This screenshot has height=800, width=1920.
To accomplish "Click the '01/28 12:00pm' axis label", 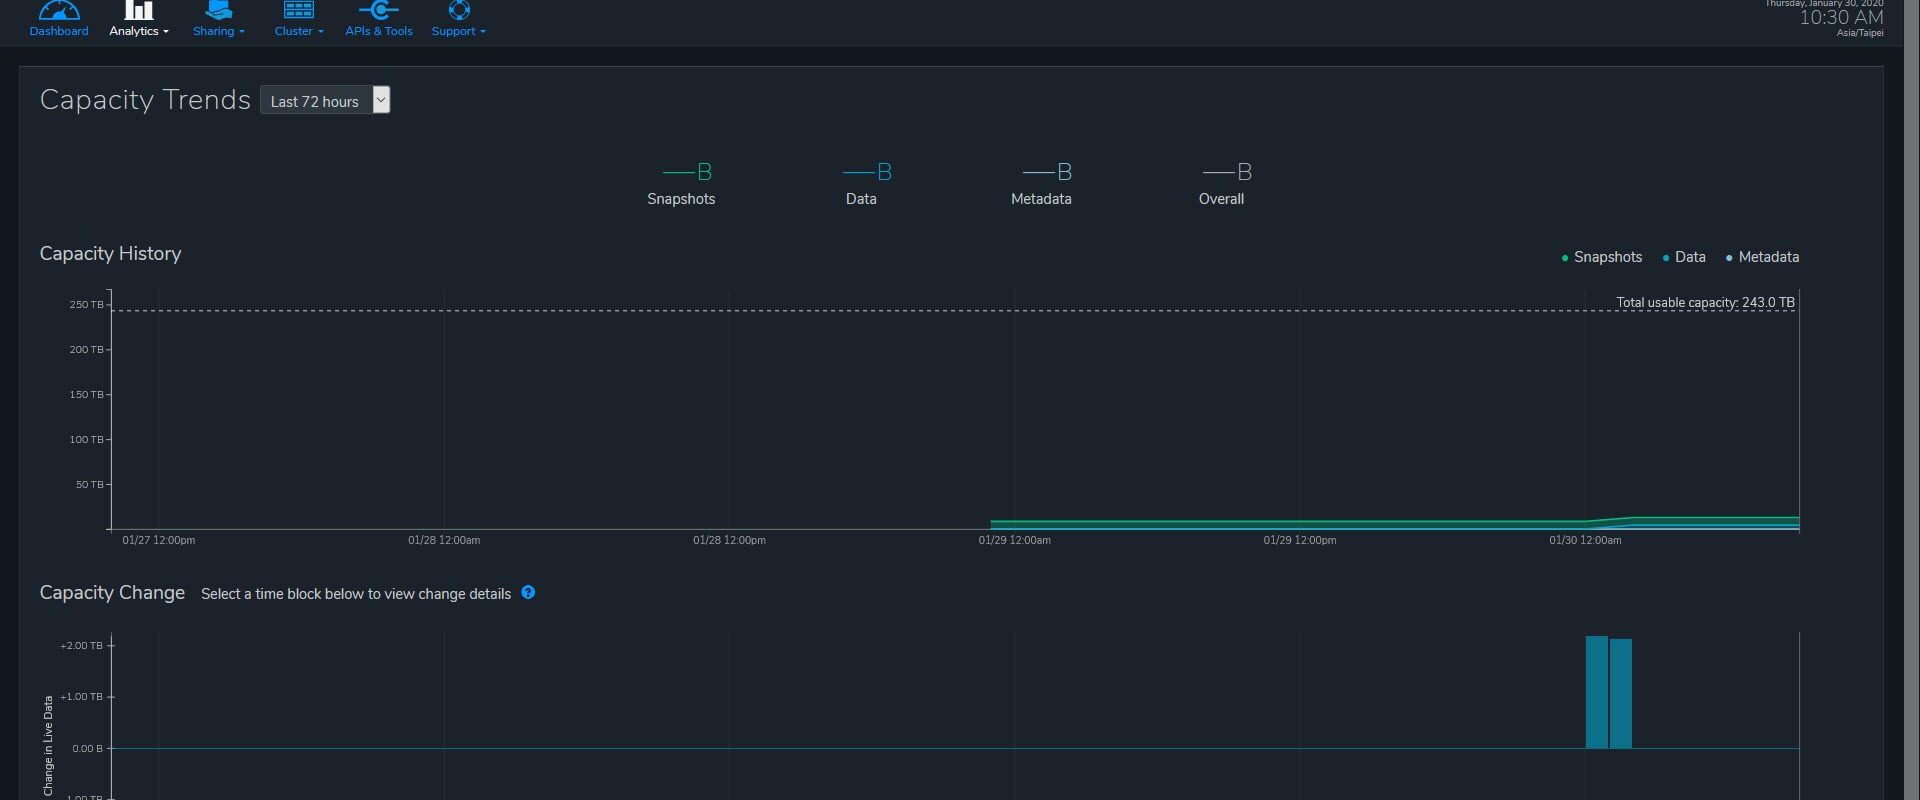I will pyautogui.click(x=729, y=540).
